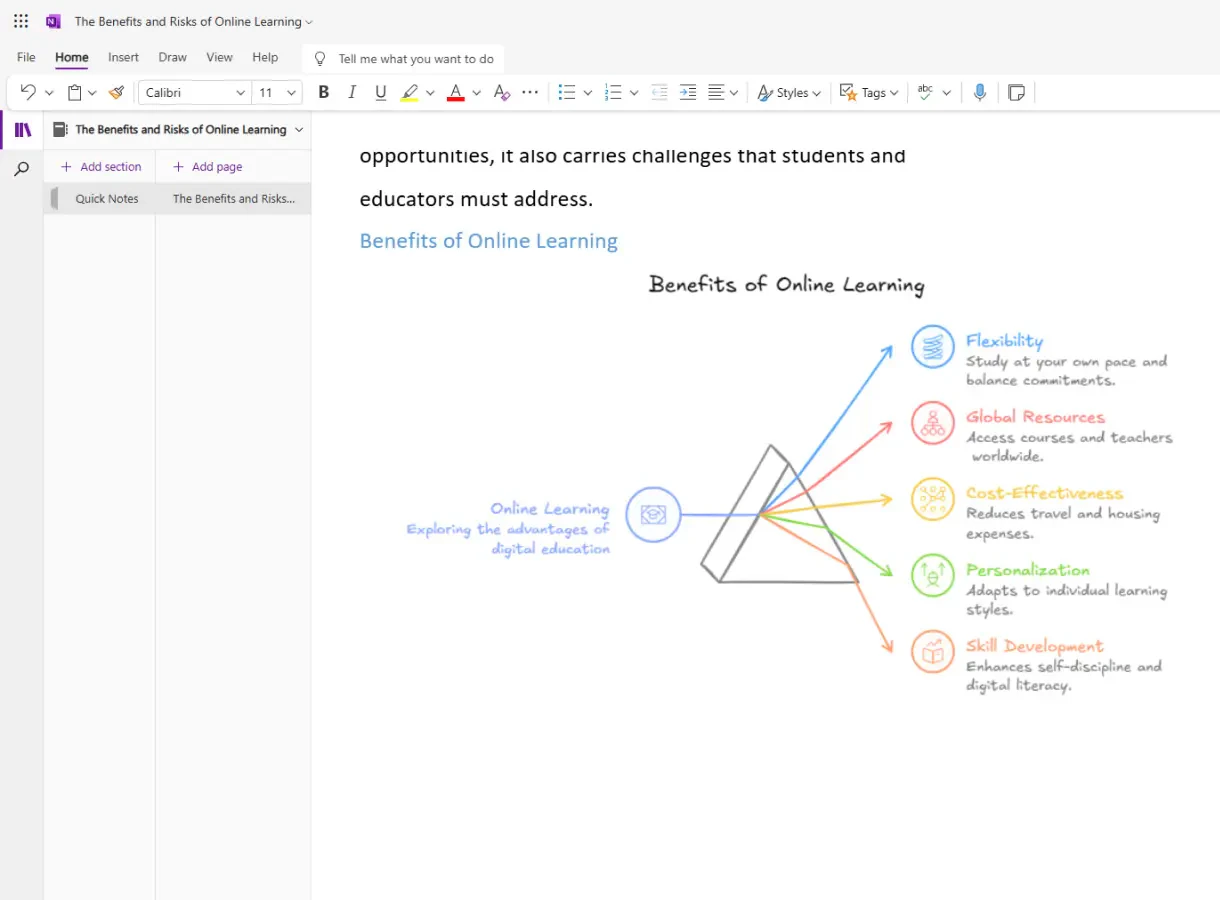The image size is (1220, 900).
Task: Open the Insert menu
Action: pyautogui.click(x=123, y=57)
